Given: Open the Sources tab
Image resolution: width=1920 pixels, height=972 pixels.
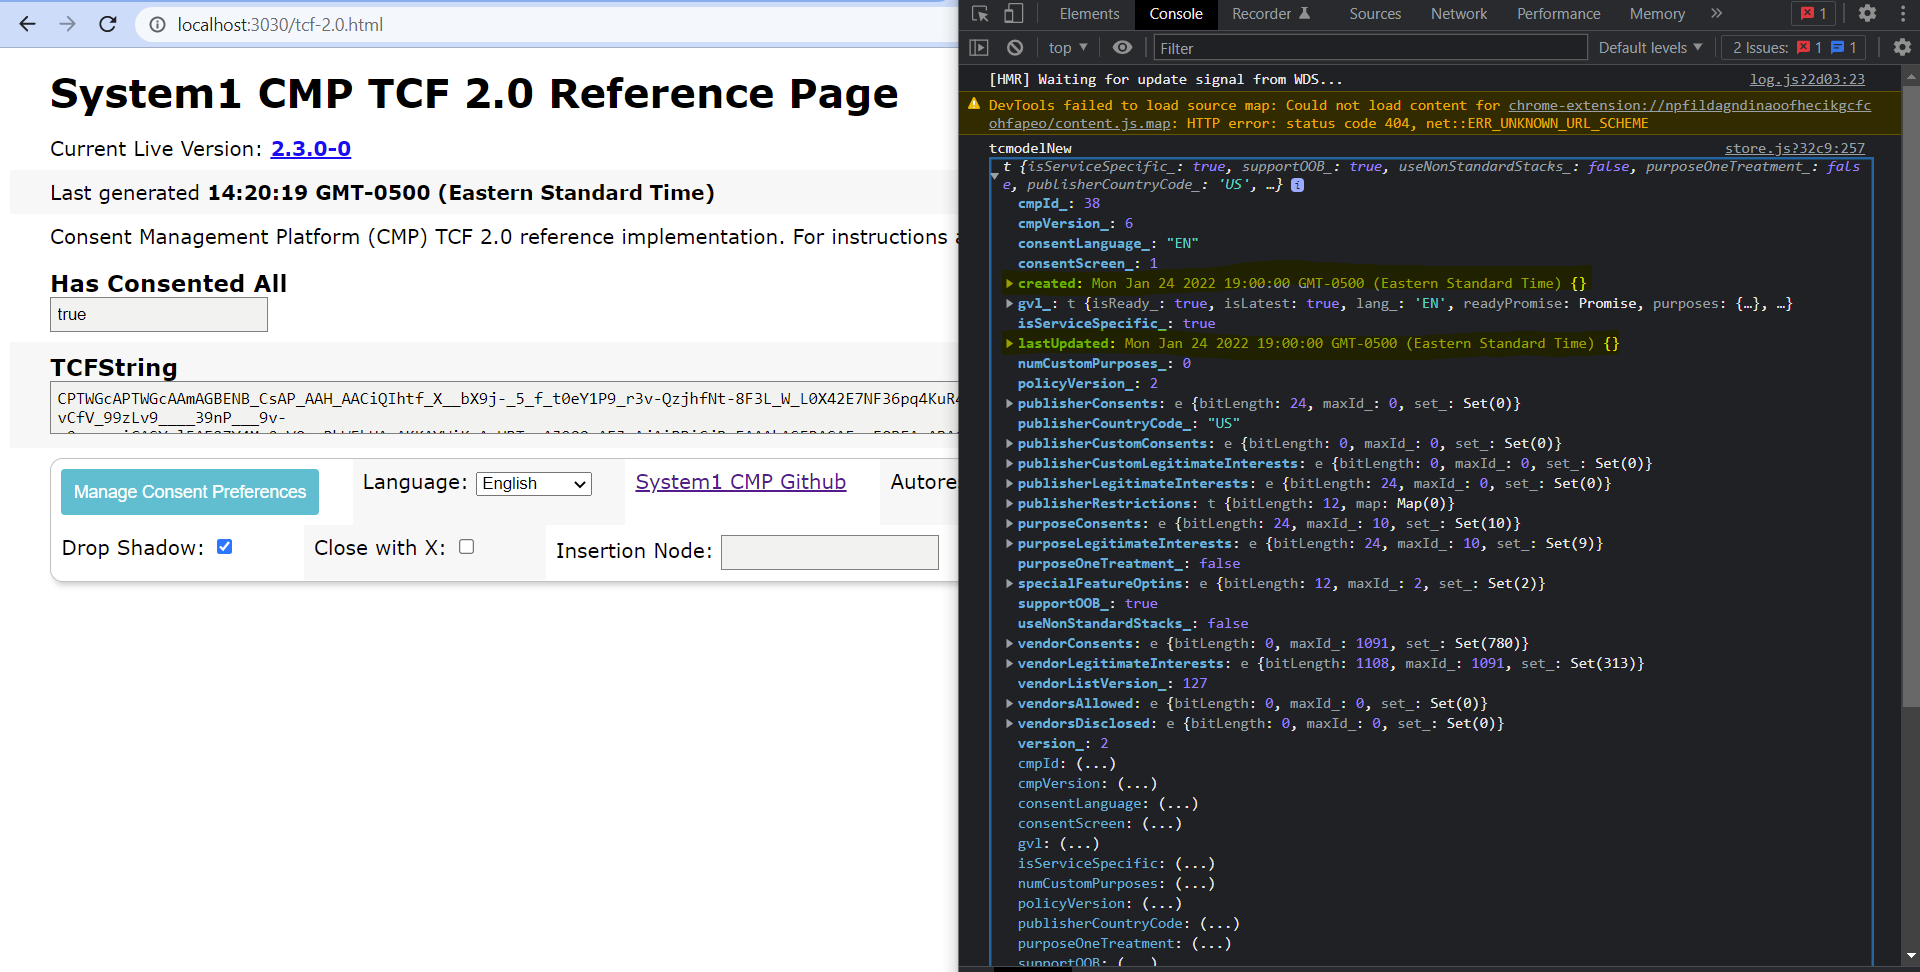Looking at the screenshot, I should pos(1375,14).
